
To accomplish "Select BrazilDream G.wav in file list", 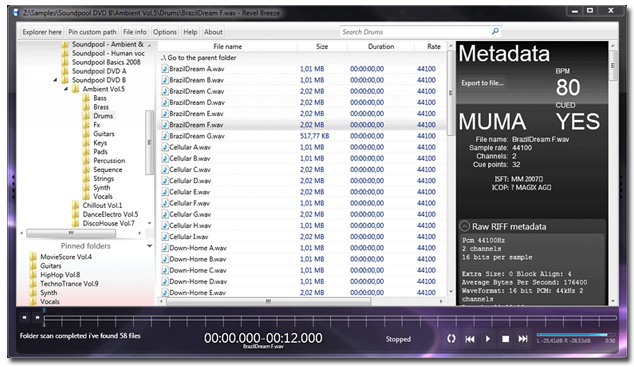I will tap(197, 136).
